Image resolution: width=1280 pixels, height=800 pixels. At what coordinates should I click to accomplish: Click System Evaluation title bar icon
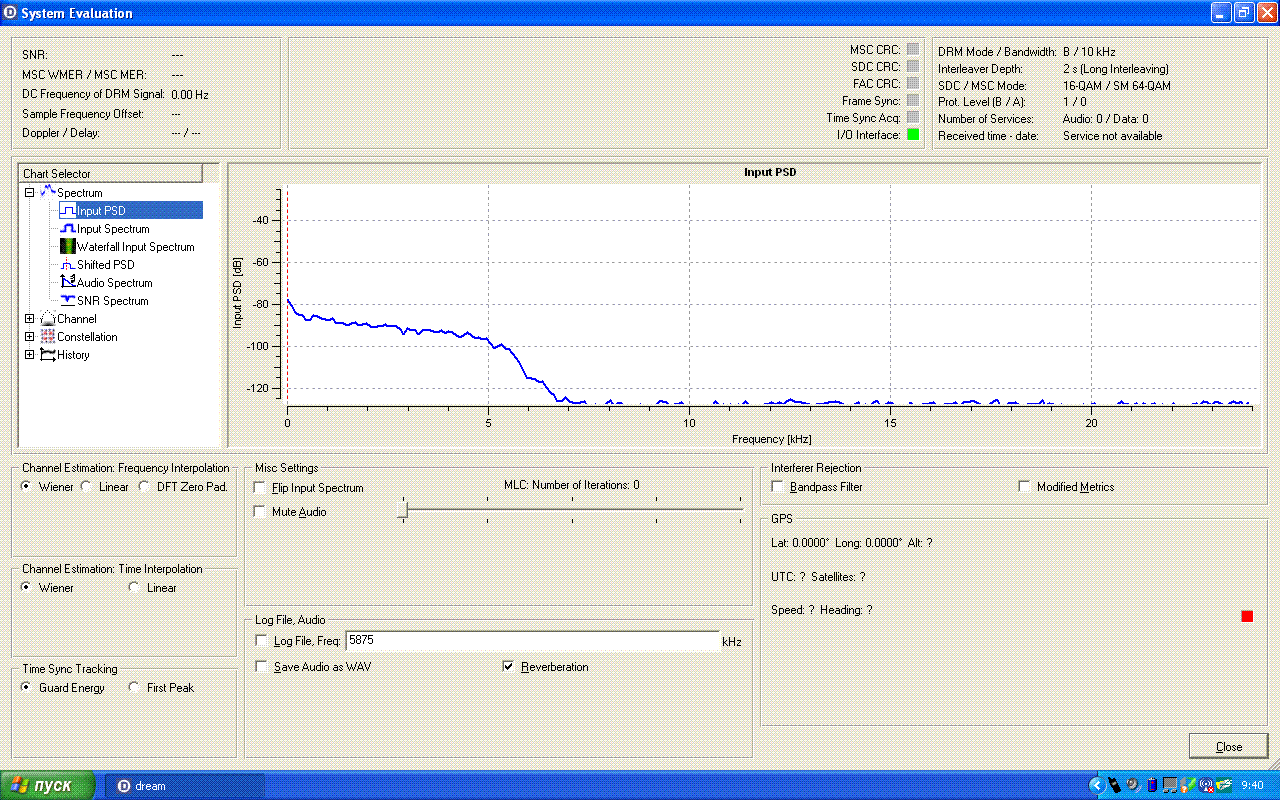tap(11, 13)
